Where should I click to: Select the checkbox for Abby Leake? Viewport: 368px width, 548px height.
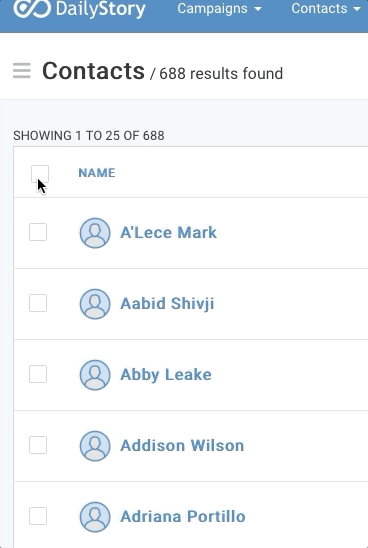[38, 374]
